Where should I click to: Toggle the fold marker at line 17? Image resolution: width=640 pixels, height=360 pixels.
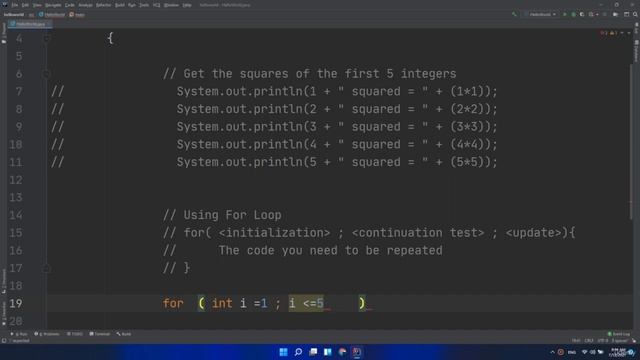46,269
